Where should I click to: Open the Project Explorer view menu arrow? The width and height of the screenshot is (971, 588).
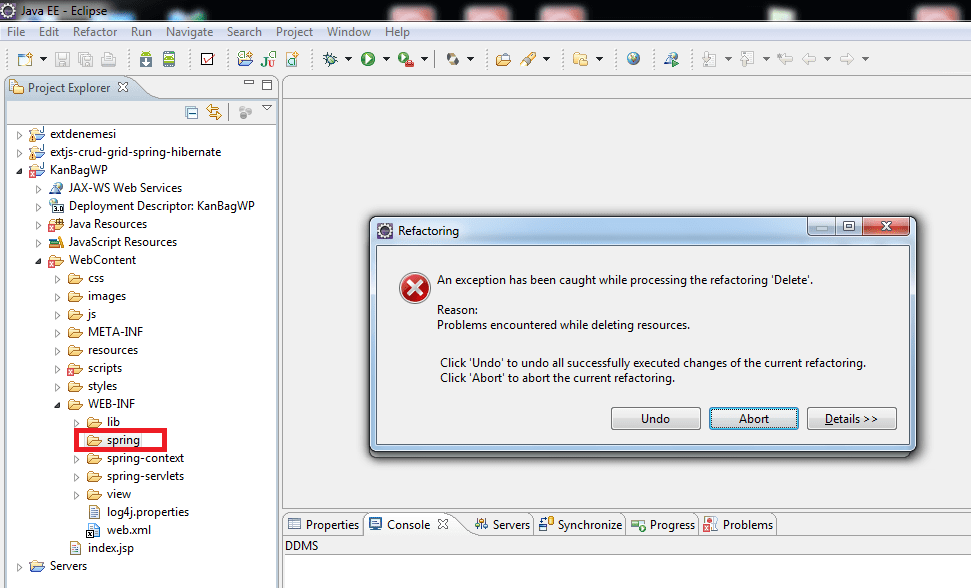[x=267, y=110]
